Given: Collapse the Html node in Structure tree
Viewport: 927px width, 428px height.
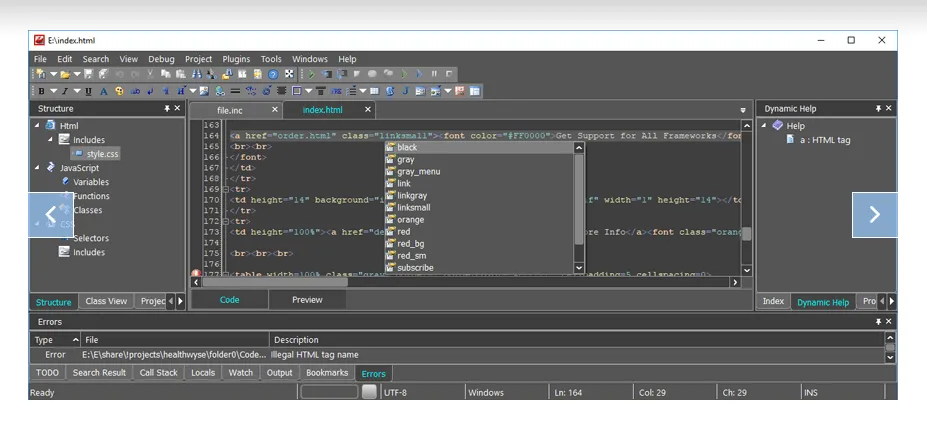Looking at the screenshot, I should tap(38, 126).
